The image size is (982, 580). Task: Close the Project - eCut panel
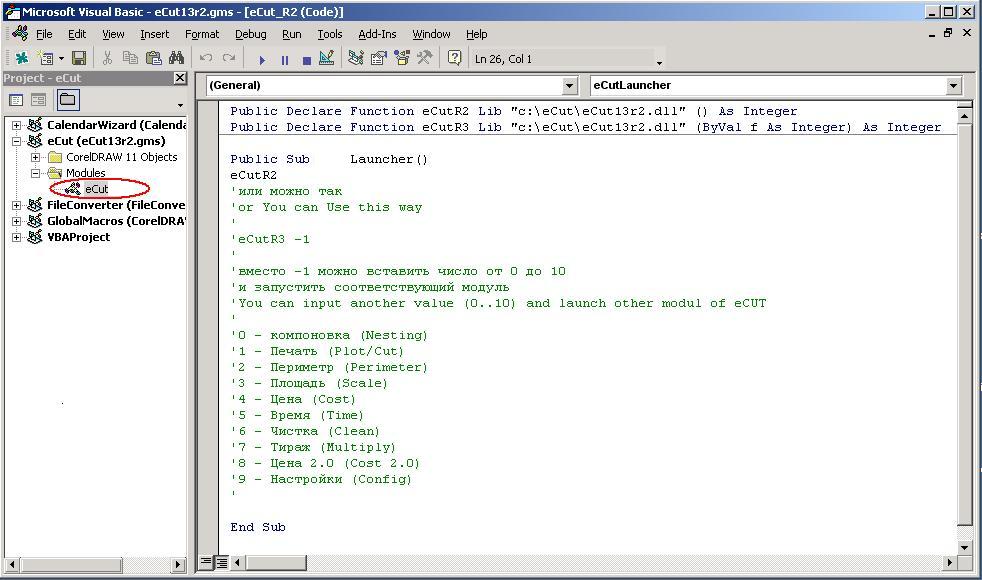tap(180, 78)
